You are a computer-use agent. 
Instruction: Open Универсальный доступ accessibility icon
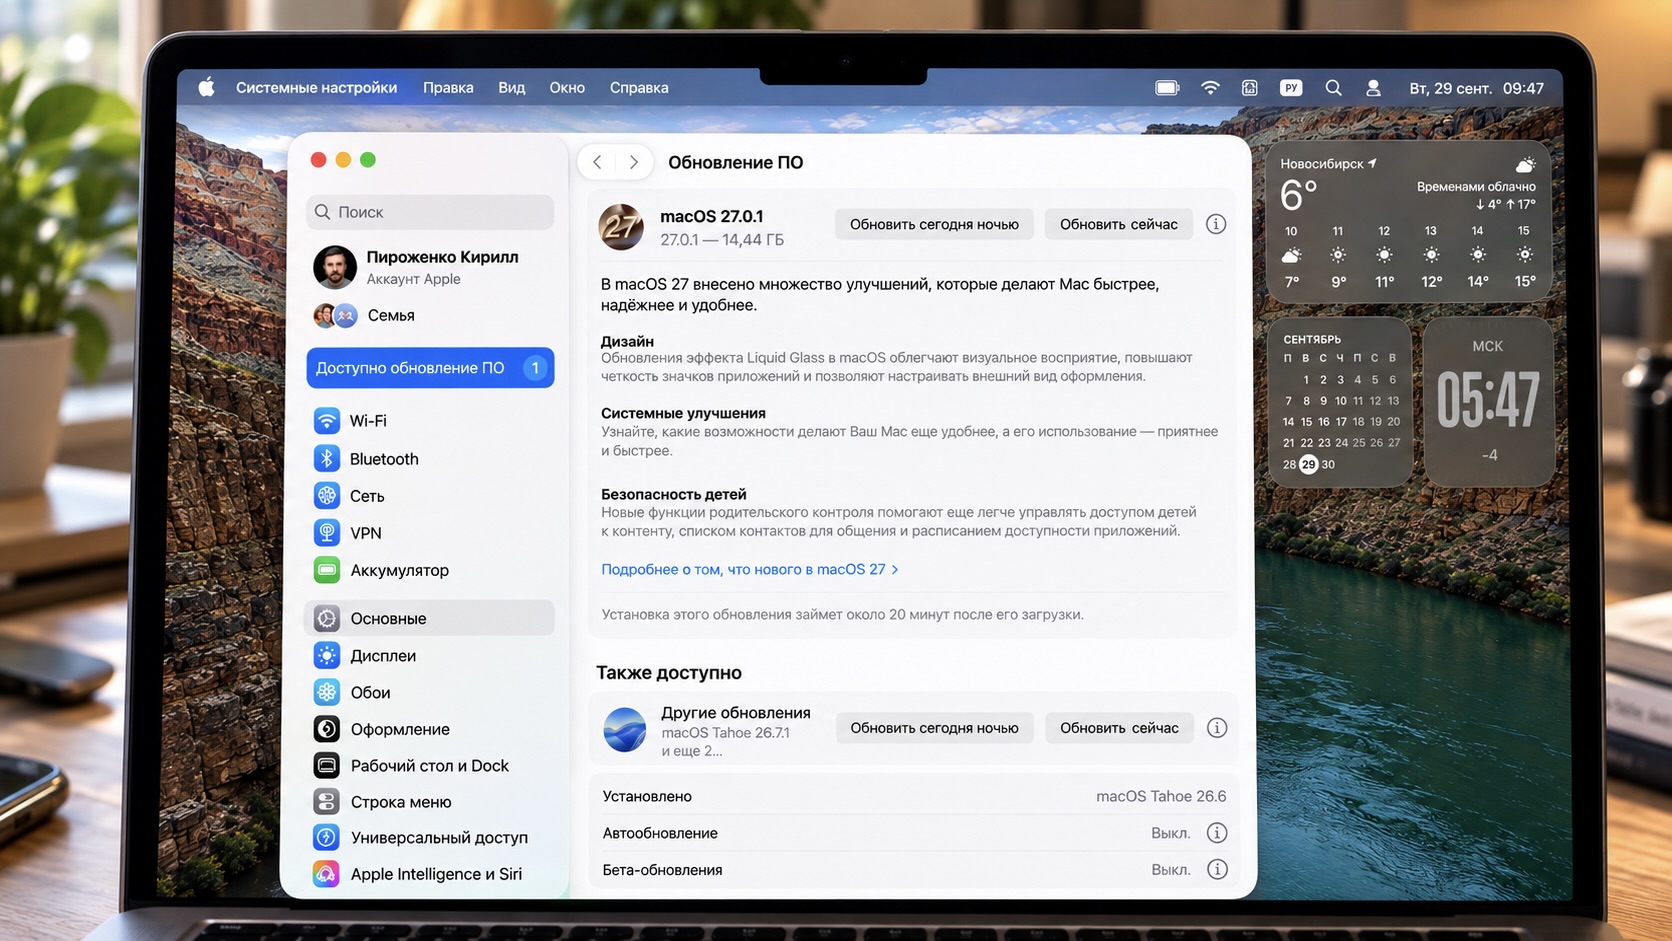pos(327,837)
